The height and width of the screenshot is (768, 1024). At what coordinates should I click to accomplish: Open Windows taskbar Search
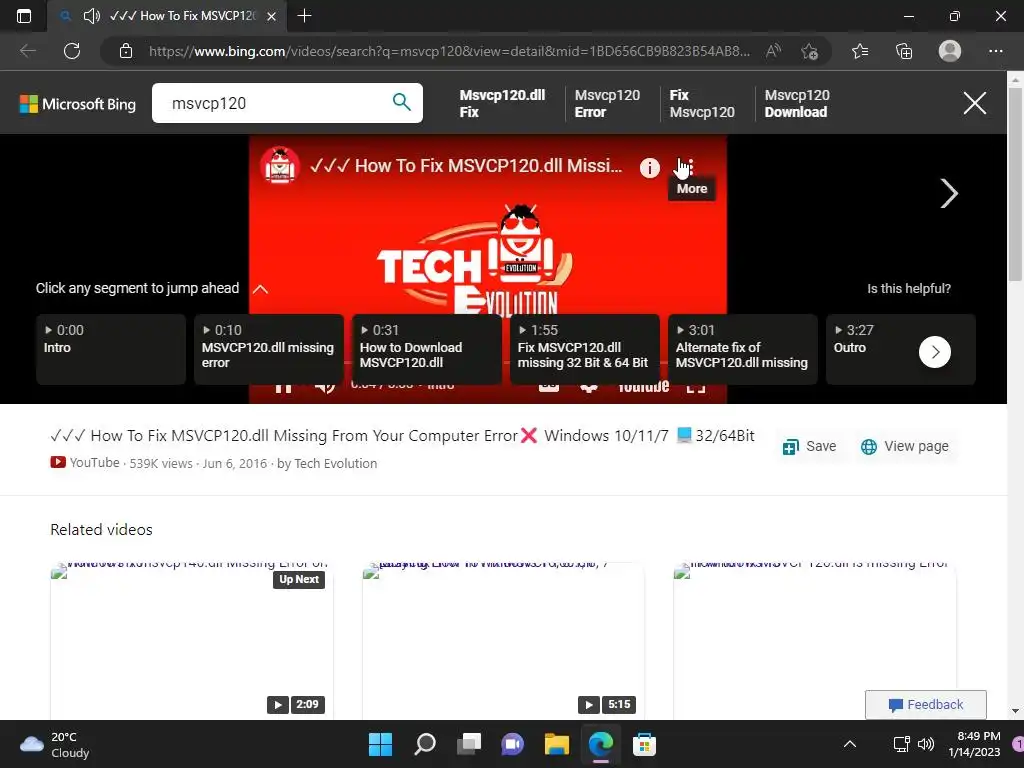[x=424, y=744]
